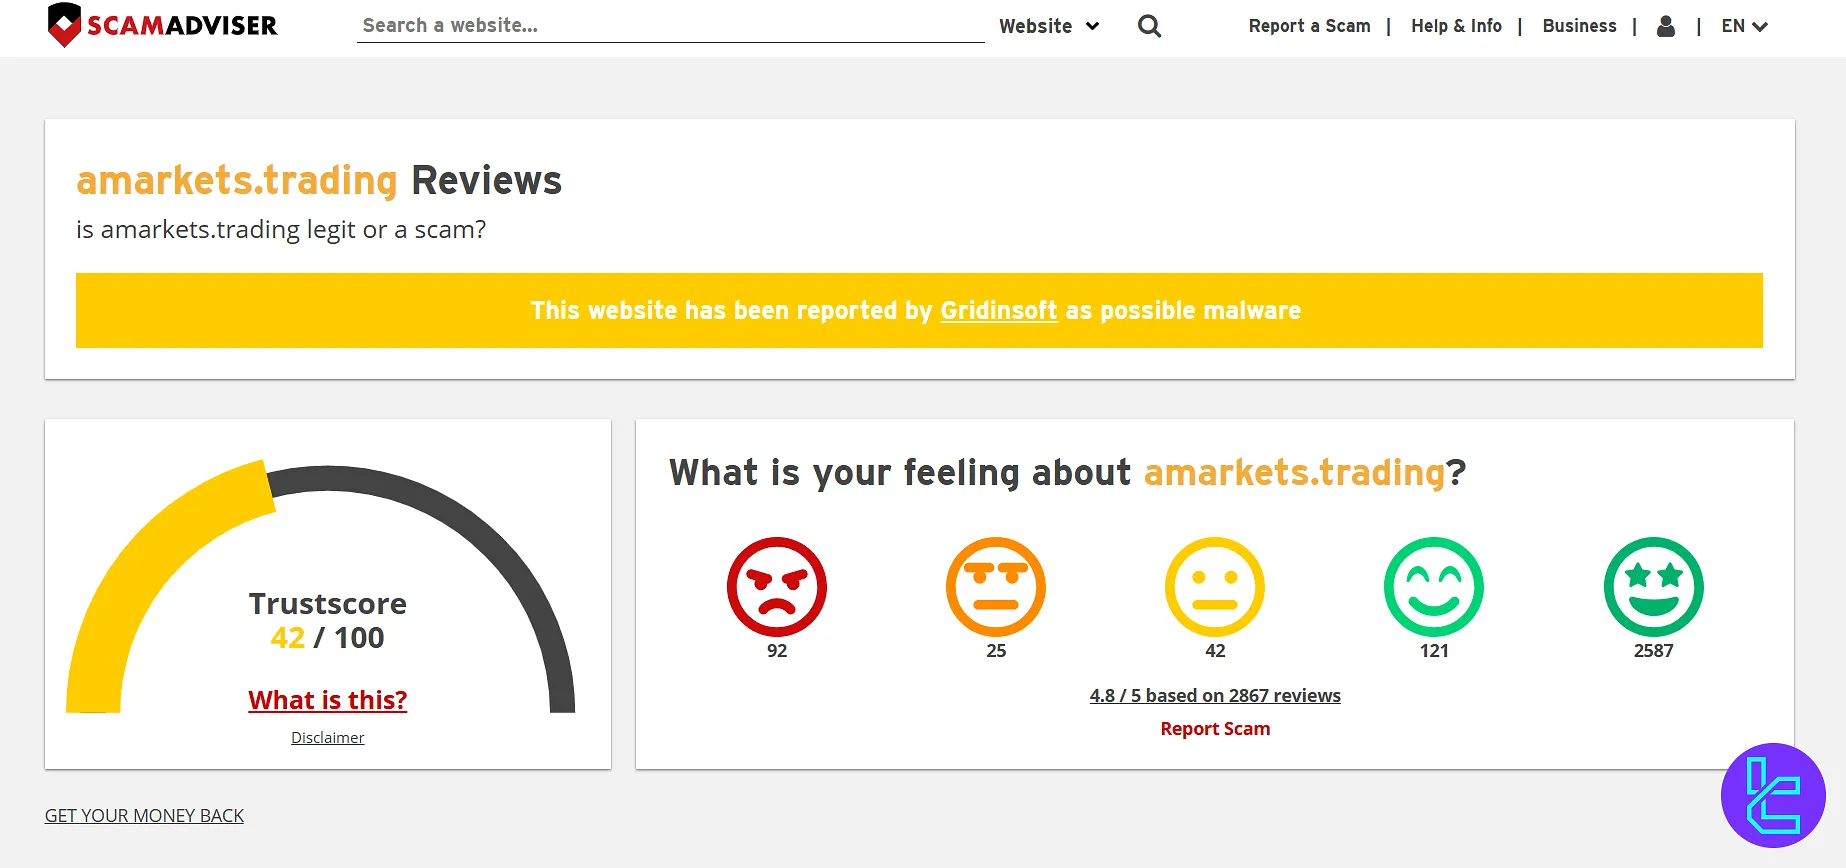Click the ScamAdviser shield logo
The height and width of the screenshot is (868, 1846).
64,25
